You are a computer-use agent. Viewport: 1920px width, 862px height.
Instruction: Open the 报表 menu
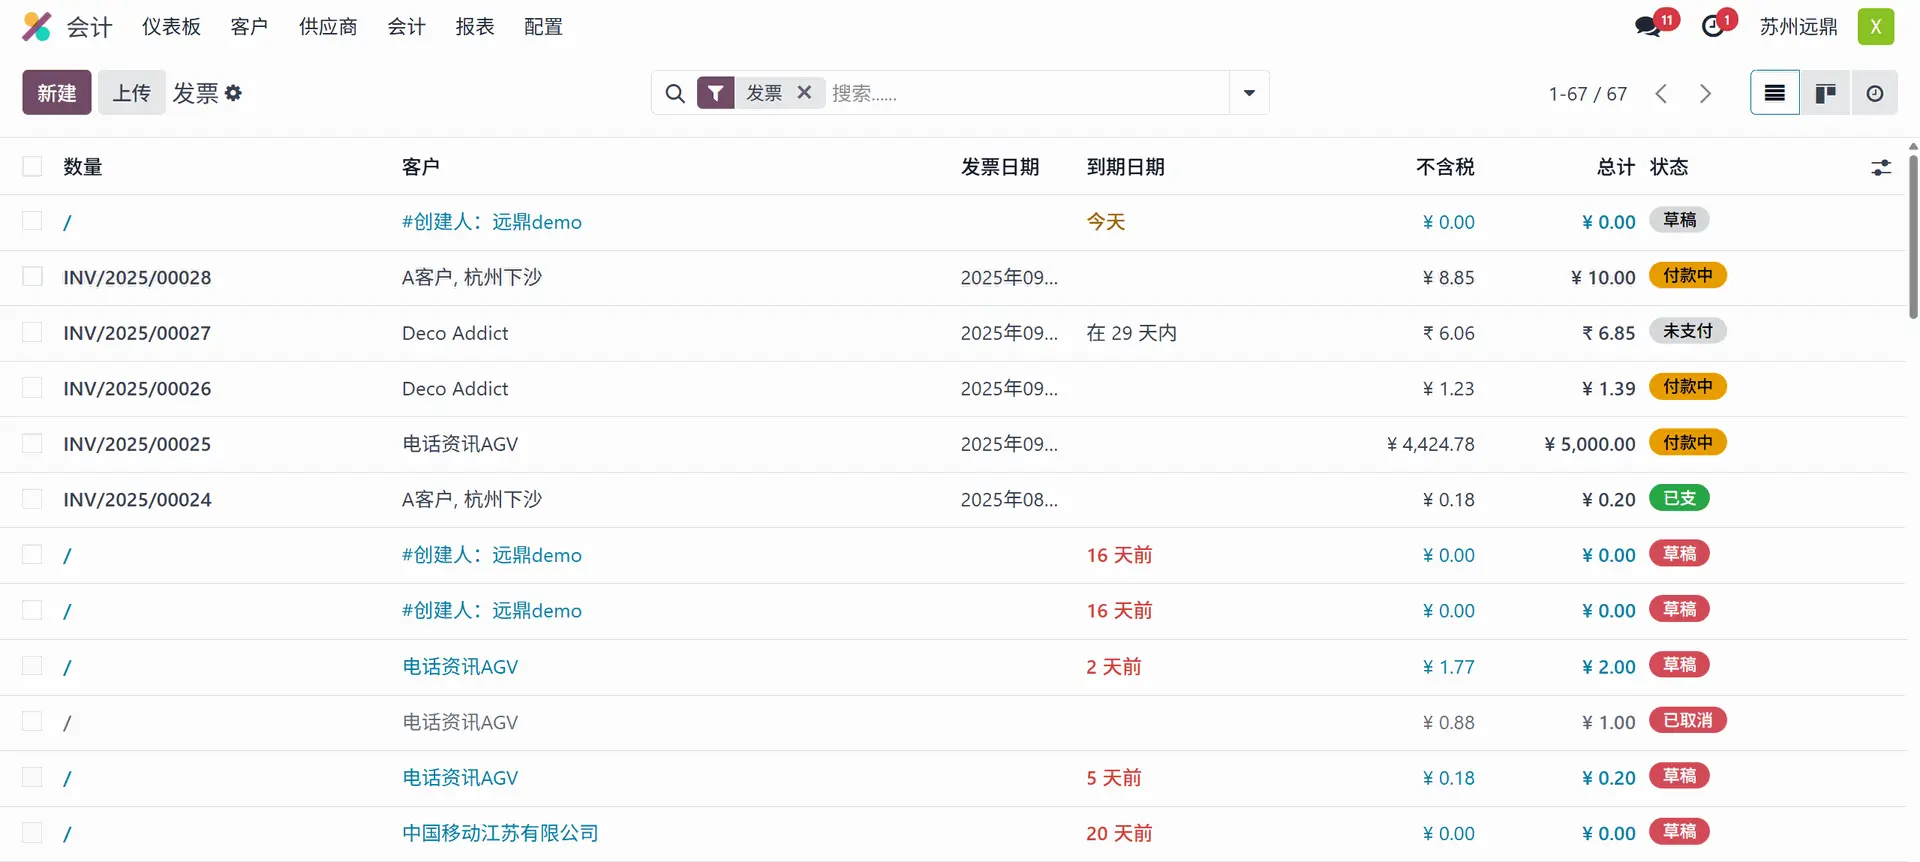tap(475, 27)
